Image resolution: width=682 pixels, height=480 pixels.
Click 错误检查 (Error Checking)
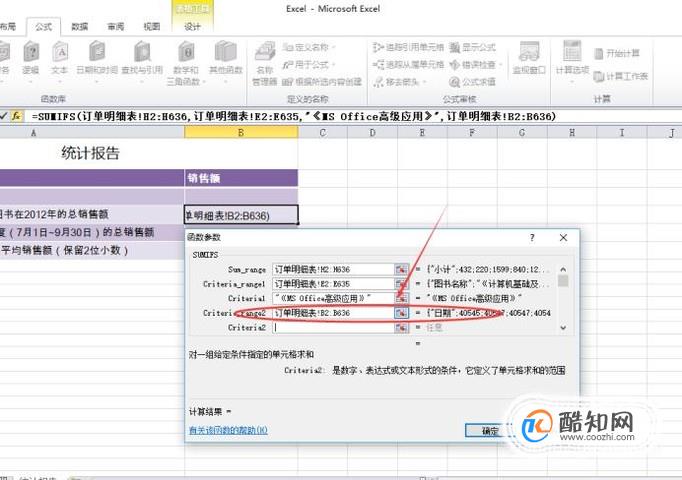pos(476,65)
